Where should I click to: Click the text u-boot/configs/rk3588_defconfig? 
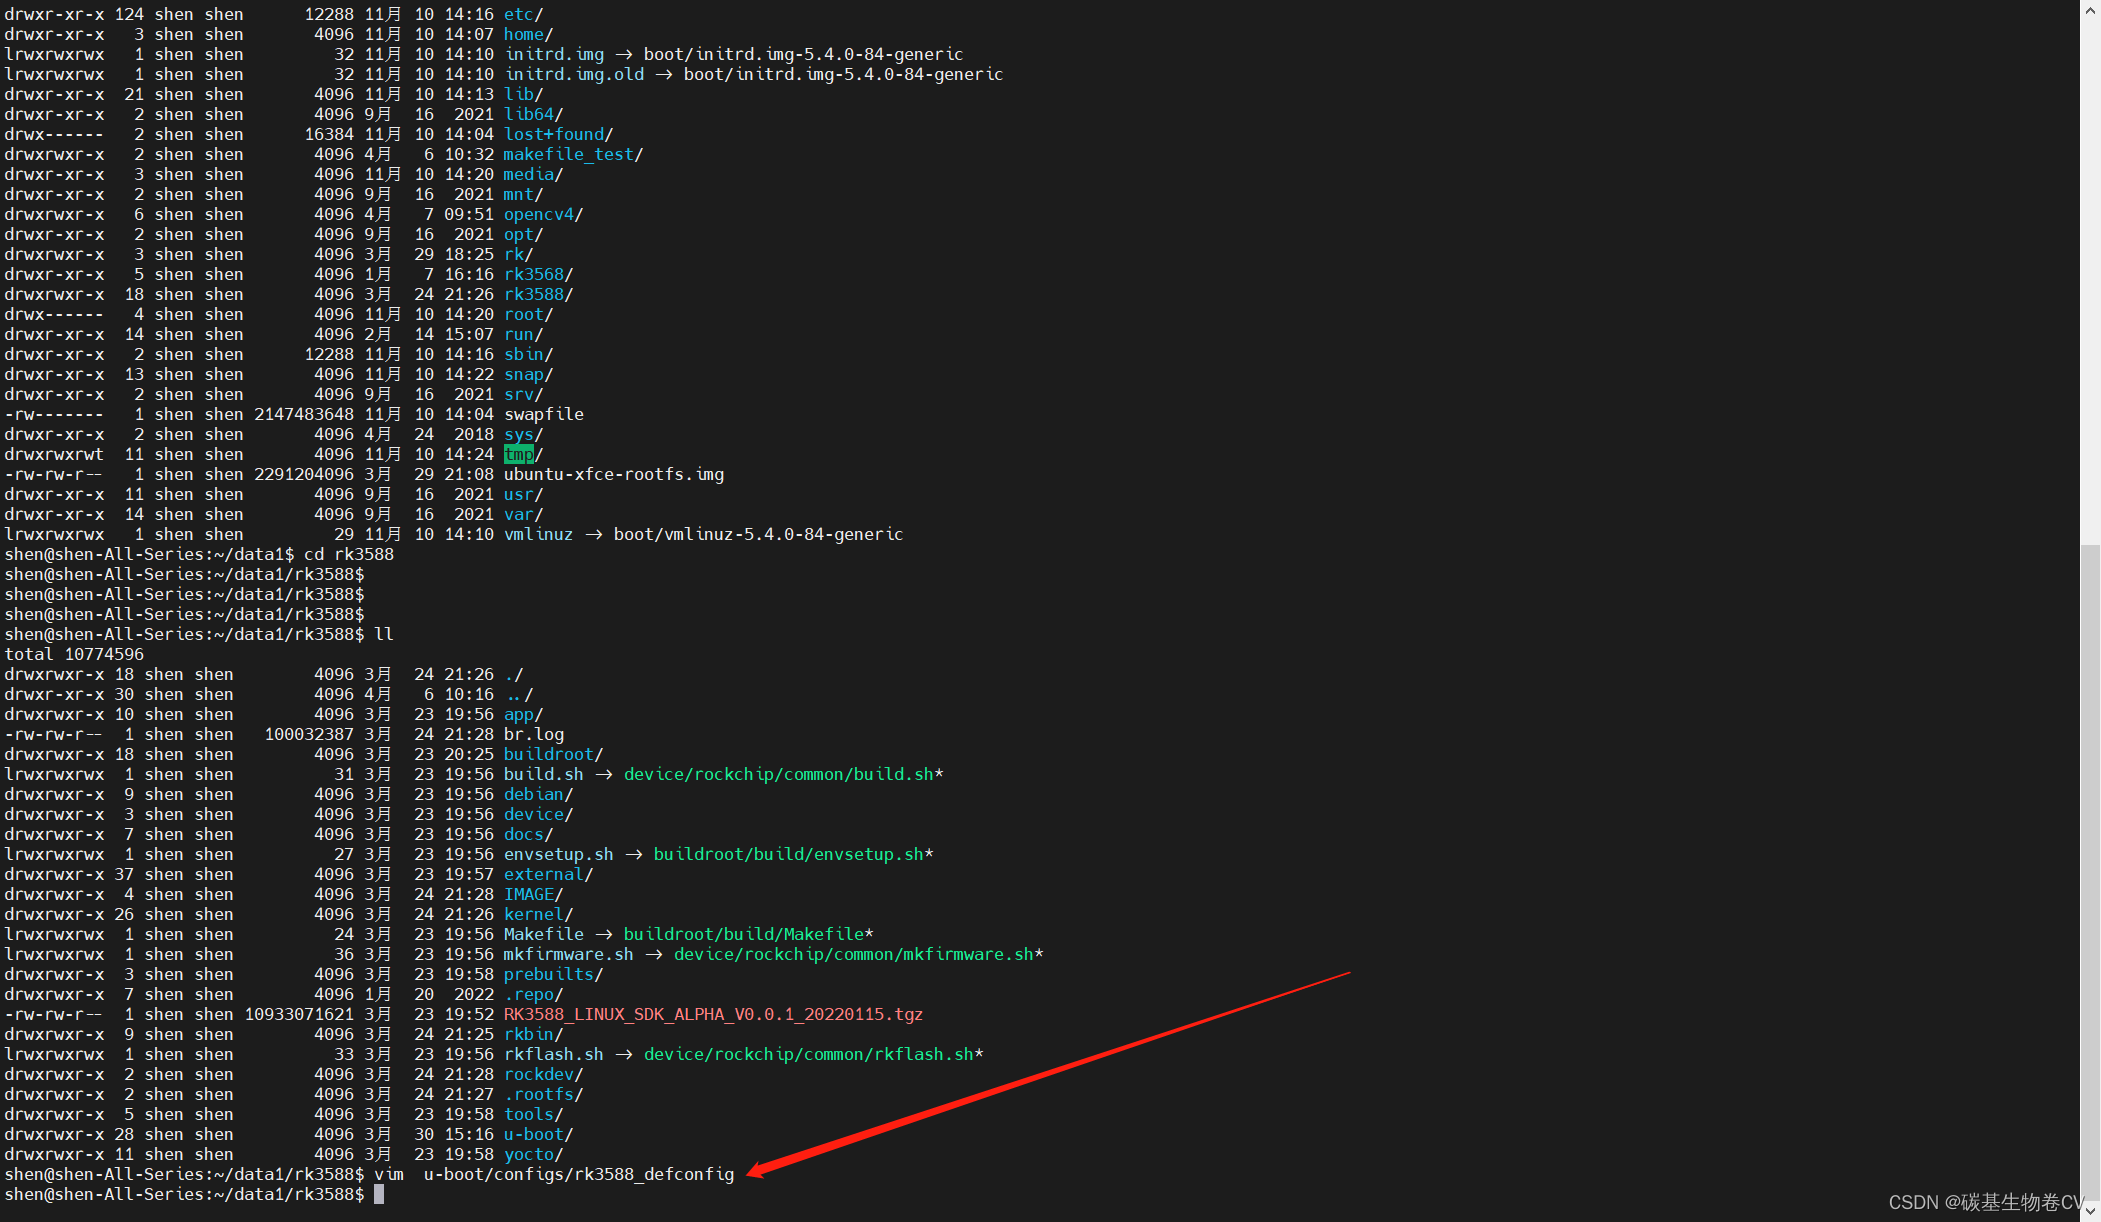point(579,1174)
